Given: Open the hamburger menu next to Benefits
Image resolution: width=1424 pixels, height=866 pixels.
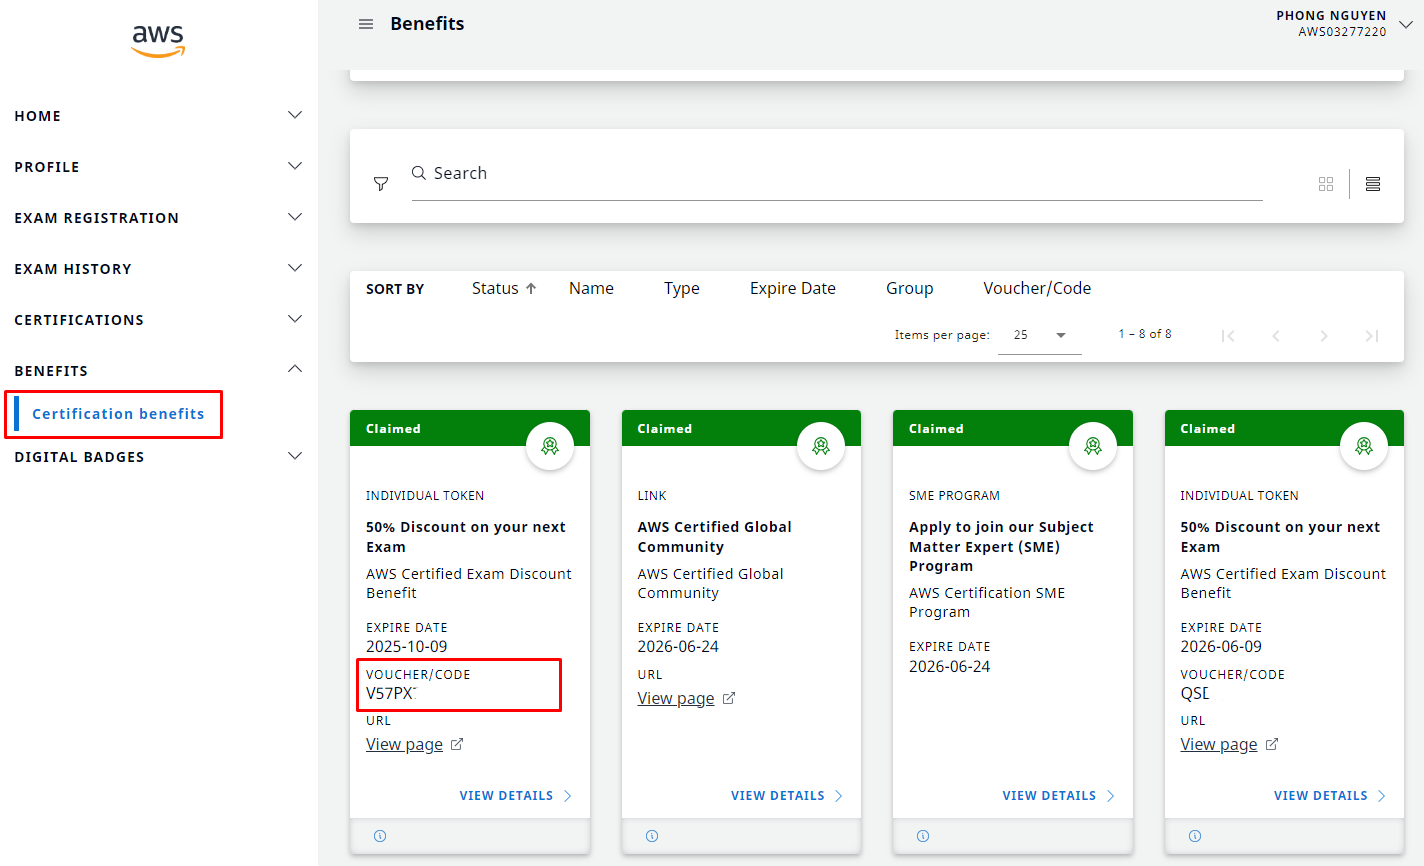Looking at the screenshot, I should point(366,24).
